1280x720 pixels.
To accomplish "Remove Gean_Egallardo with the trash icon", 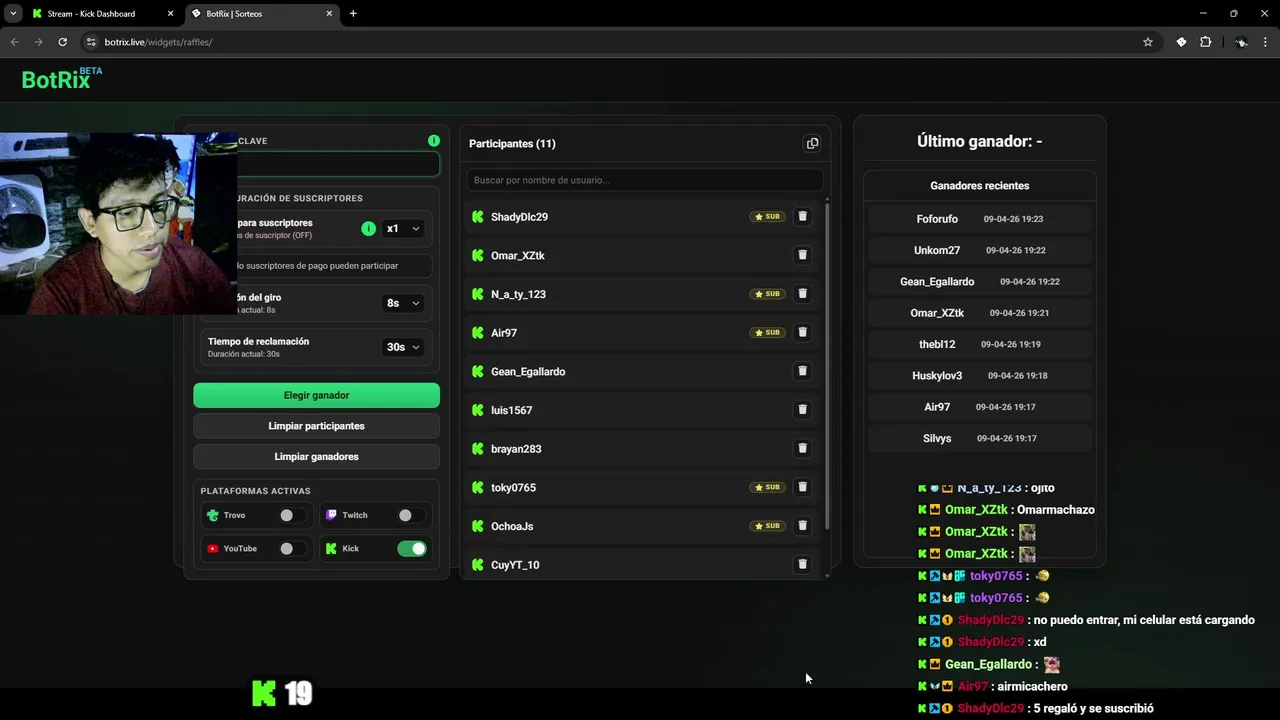I will coord(802,371).
